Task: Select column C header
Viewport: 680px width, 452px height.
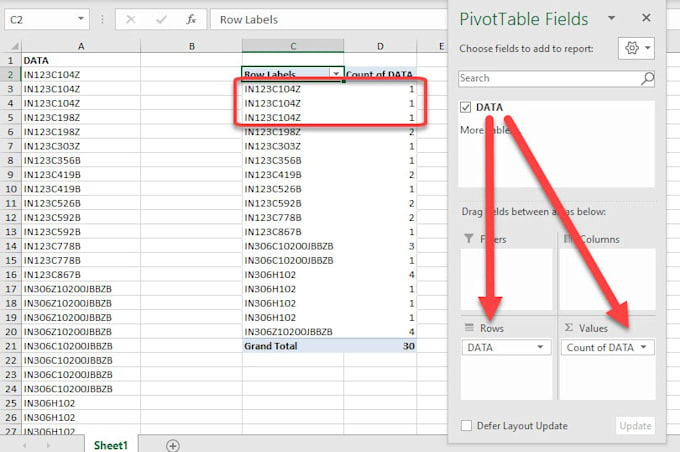Action: [x=293, y=46]
